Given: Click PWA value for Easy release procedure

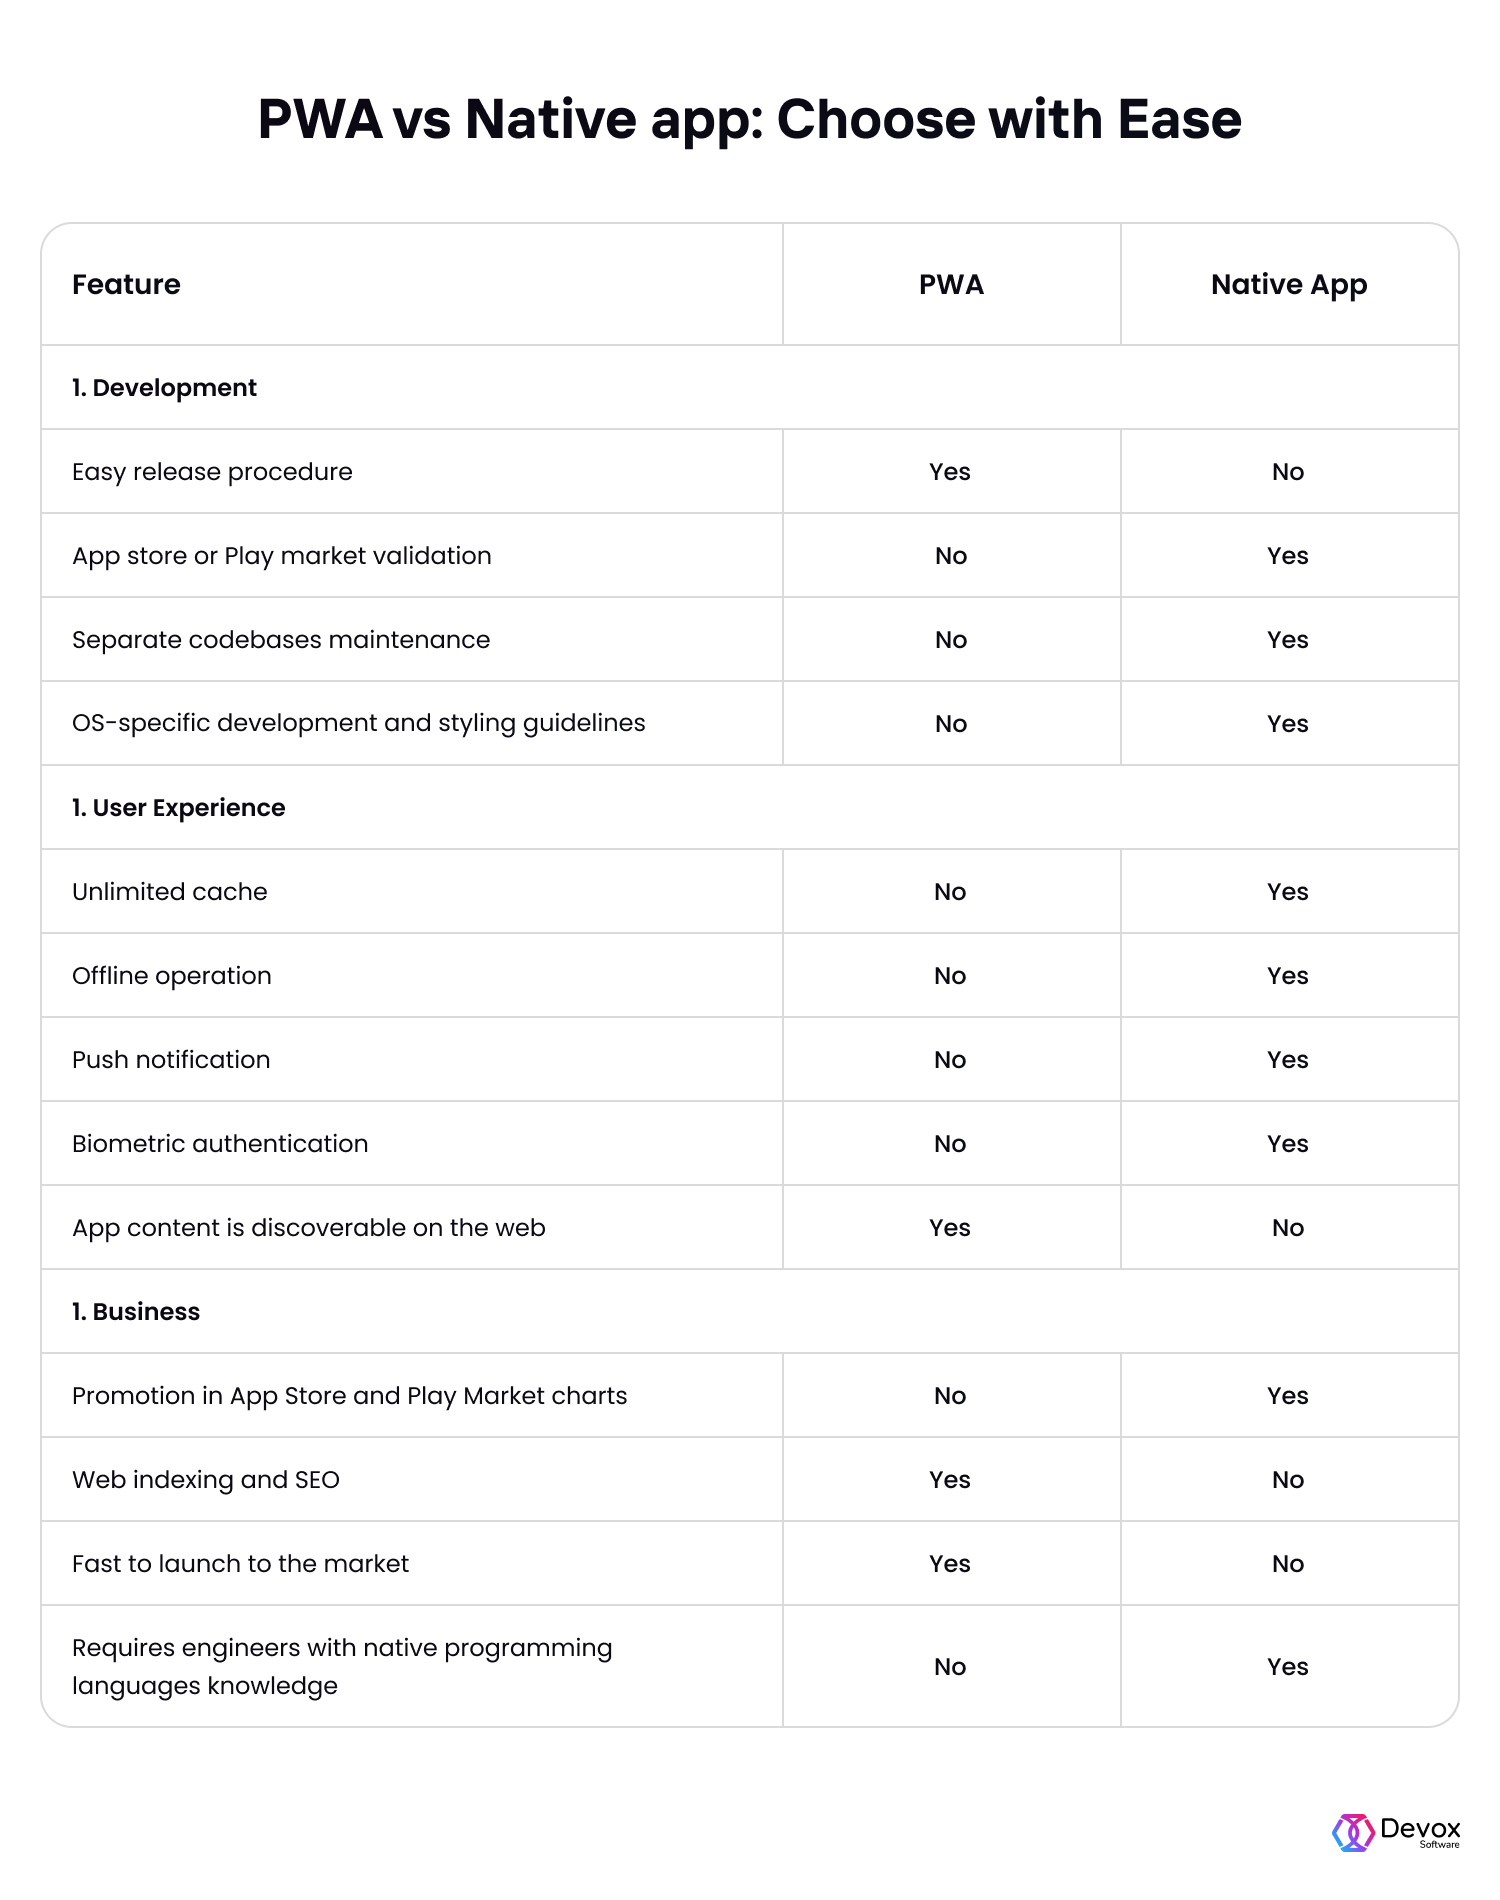Looking at the screenshot, I should [x=950, y=472].
